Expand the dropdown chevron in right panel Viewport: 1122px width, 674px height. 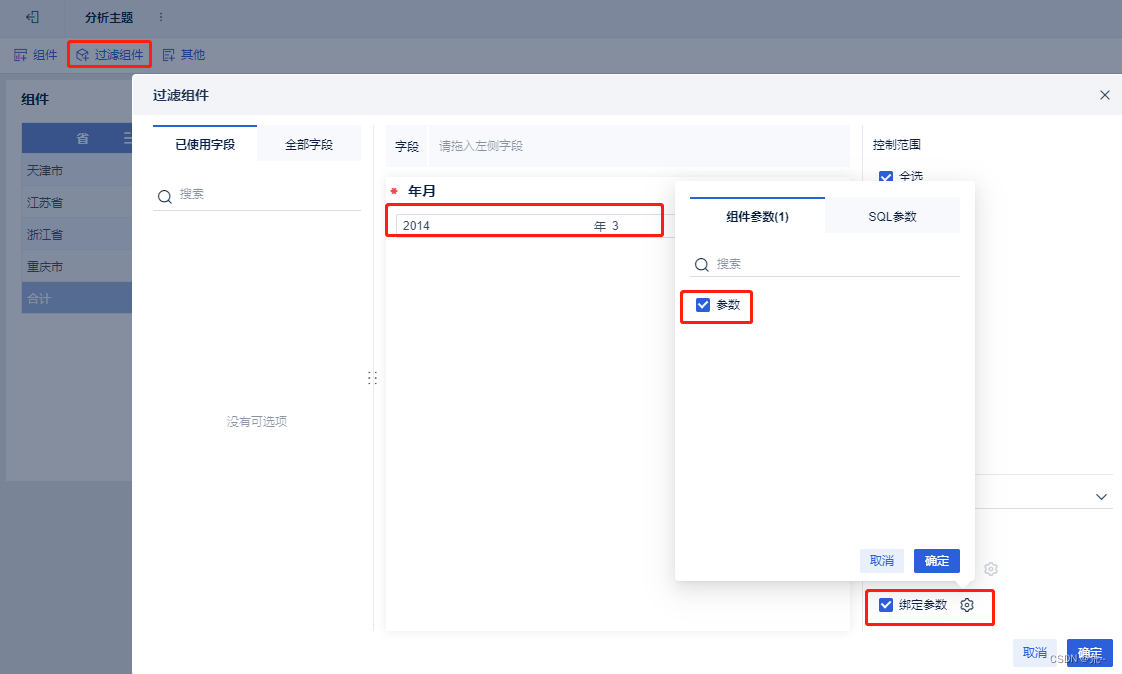(1101, 497)
